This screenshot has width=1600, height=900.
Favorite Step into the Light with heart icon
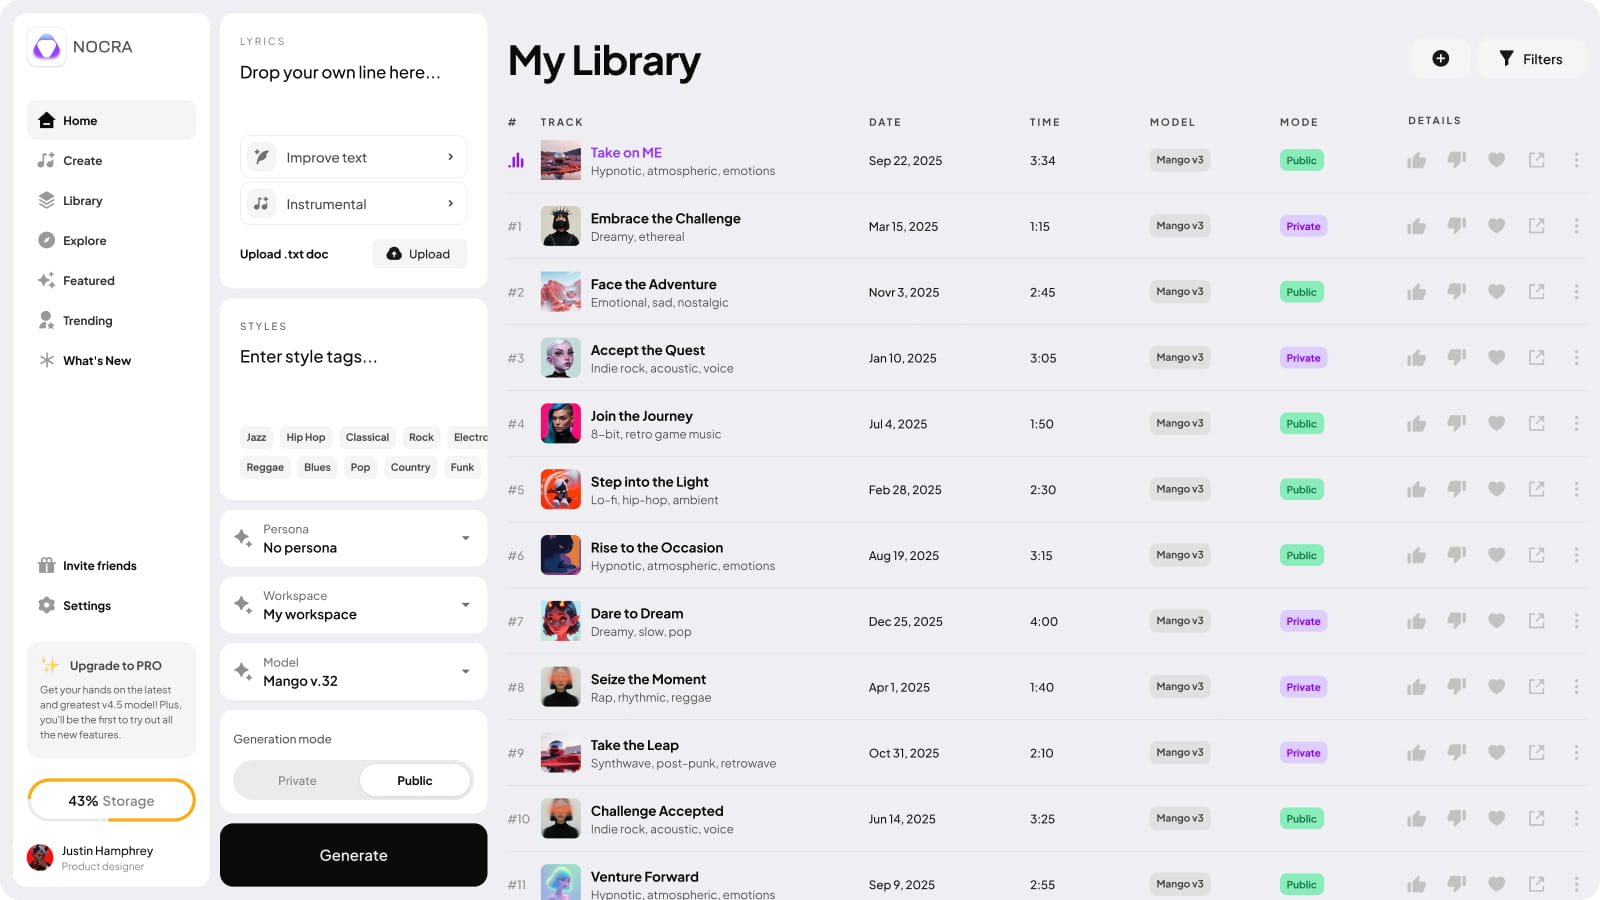(x=1496, y=489)
